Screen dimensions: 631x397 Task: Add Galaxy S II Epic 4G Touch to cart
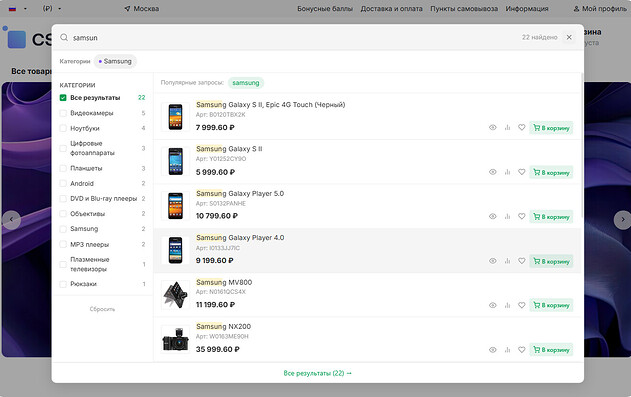click(x=551, y=128)
